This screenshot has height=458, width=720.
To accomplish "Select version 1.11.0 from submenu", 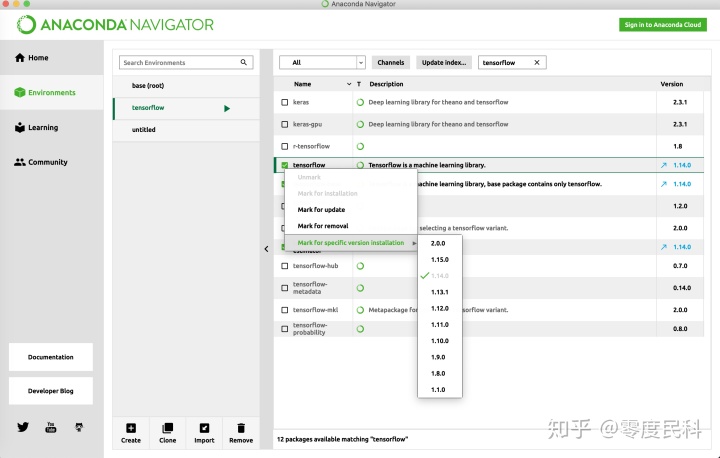I will pyautogui.click(x=440, y=325).
